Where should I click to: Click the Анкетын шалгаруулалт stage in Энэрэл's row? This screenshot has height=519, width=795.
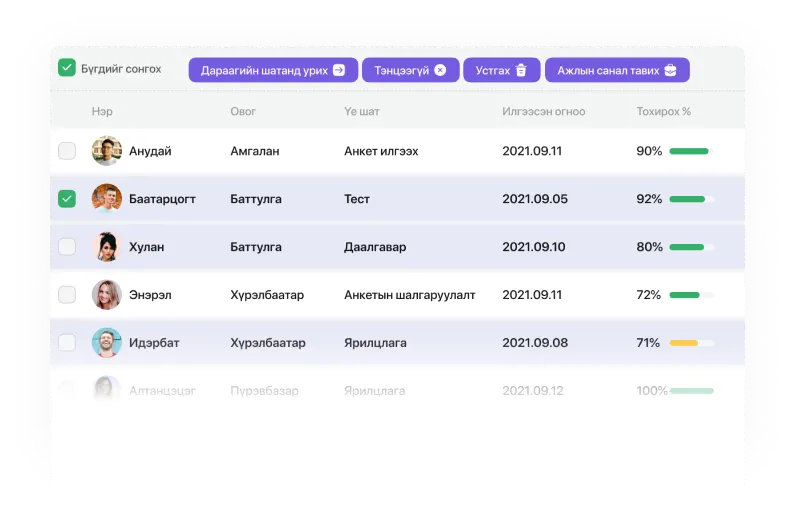(x=409, y=295)
